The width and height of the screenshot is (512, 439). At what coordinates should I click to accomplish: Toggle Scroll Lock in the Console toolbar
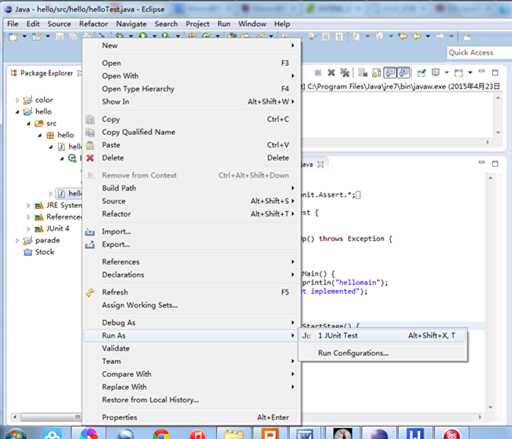pyautogui.click(x=376, y=72)
